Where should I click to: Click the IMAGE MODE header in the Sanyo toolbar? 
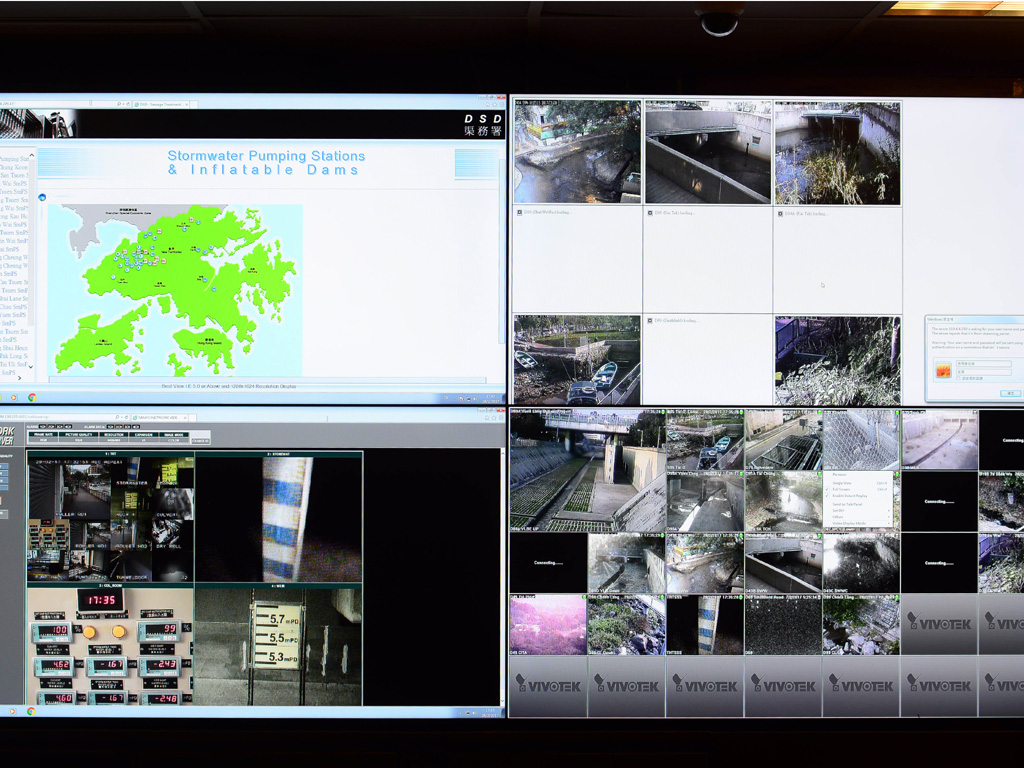pyautogui.click(x=174, y=434)
